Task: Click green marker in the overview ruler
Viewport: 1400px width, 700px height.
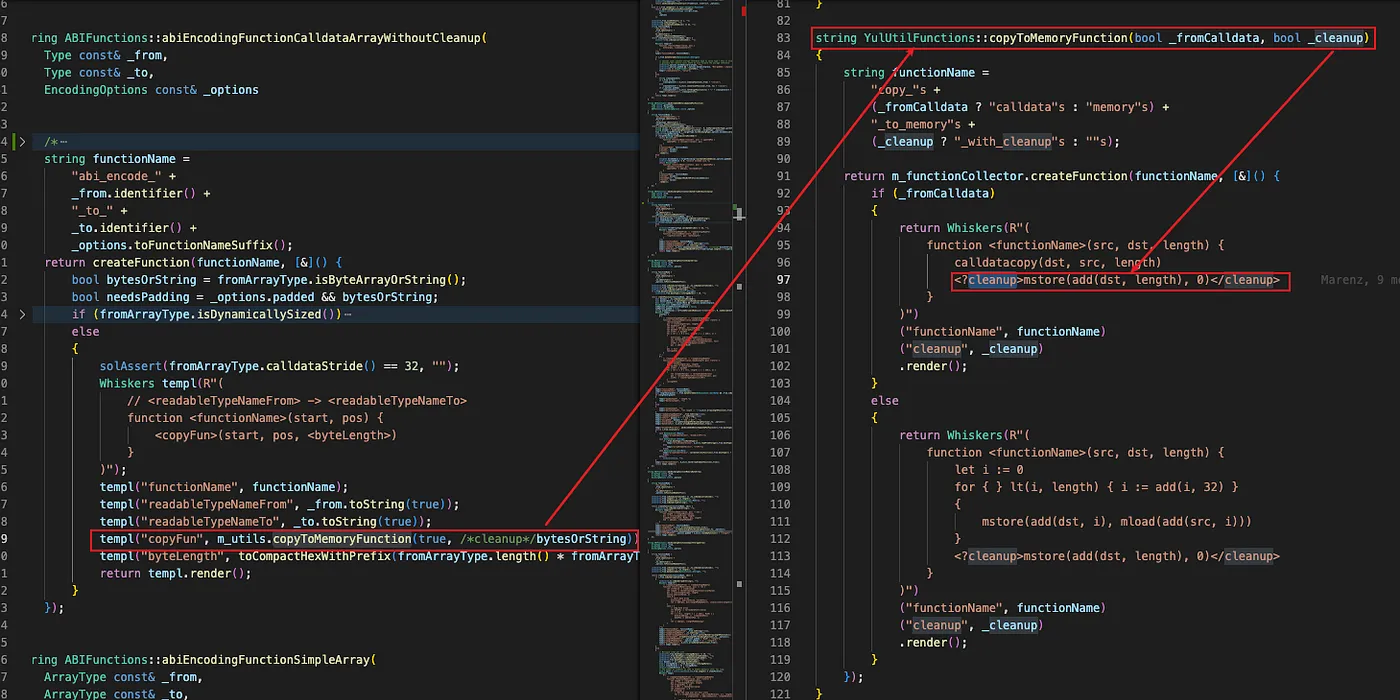Action: coord(737,212)
